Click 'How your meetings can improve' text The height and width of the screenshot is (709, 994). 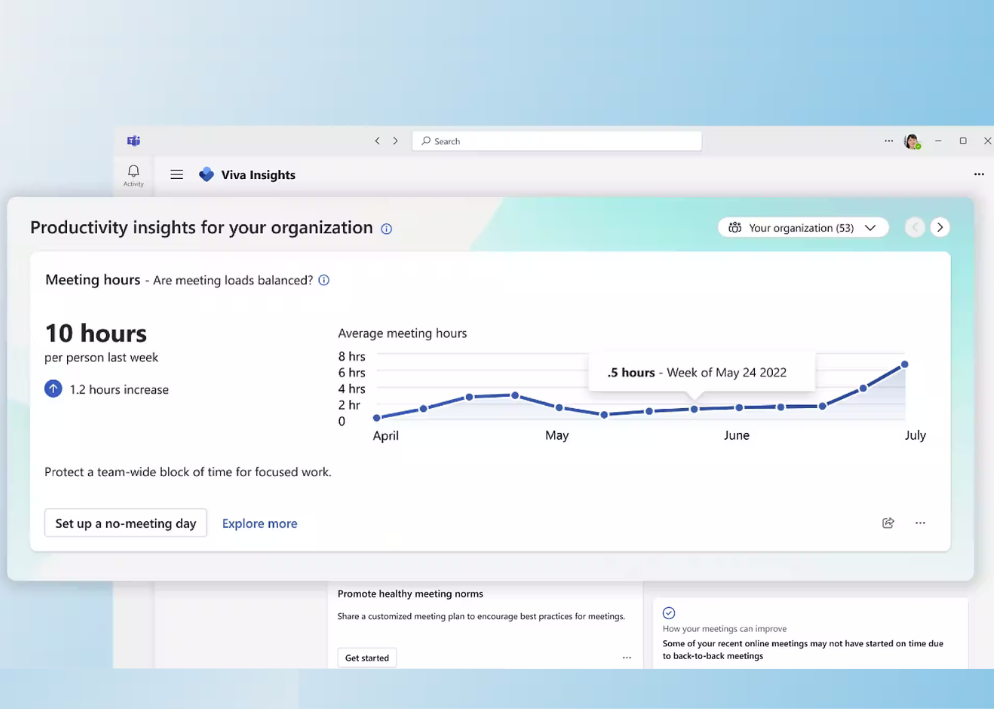725,628
